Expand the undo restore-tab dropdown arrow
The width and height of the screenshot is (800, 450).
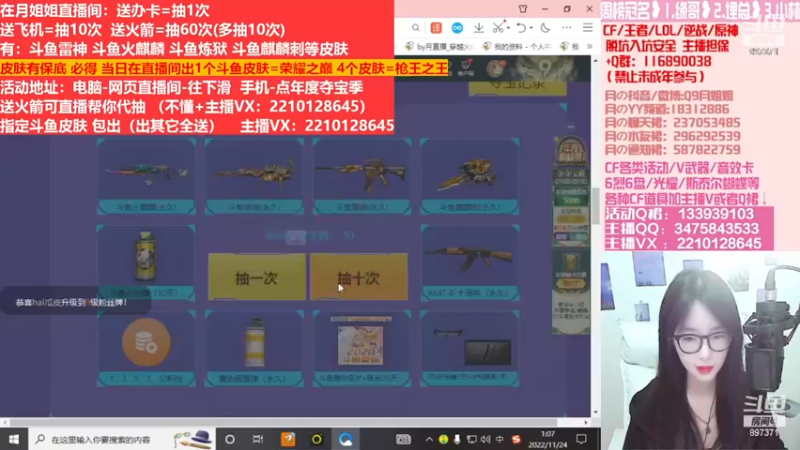[x=531, y=28]
